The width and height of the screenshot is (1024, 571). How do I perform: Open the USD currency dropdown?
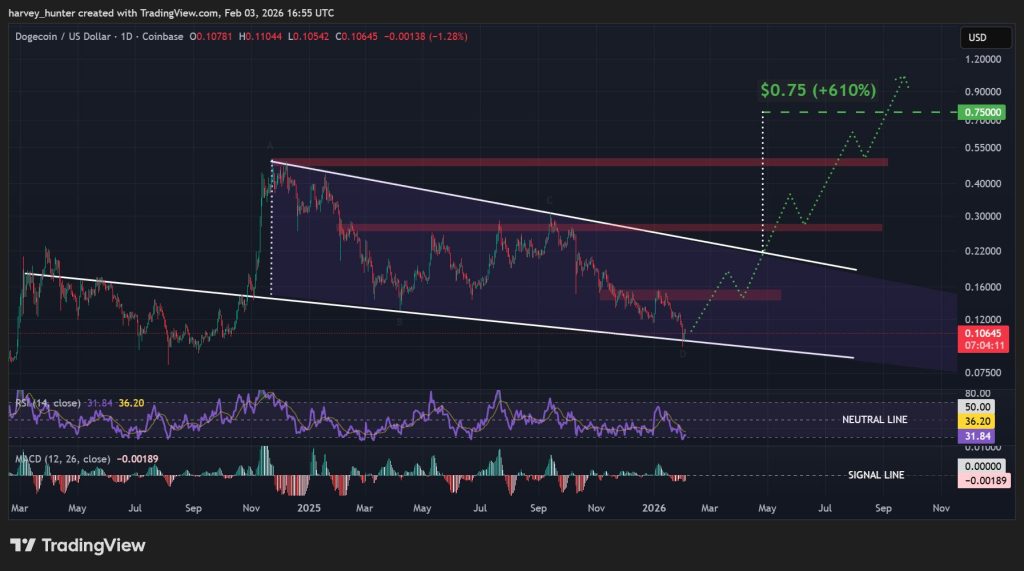point(976,38)
